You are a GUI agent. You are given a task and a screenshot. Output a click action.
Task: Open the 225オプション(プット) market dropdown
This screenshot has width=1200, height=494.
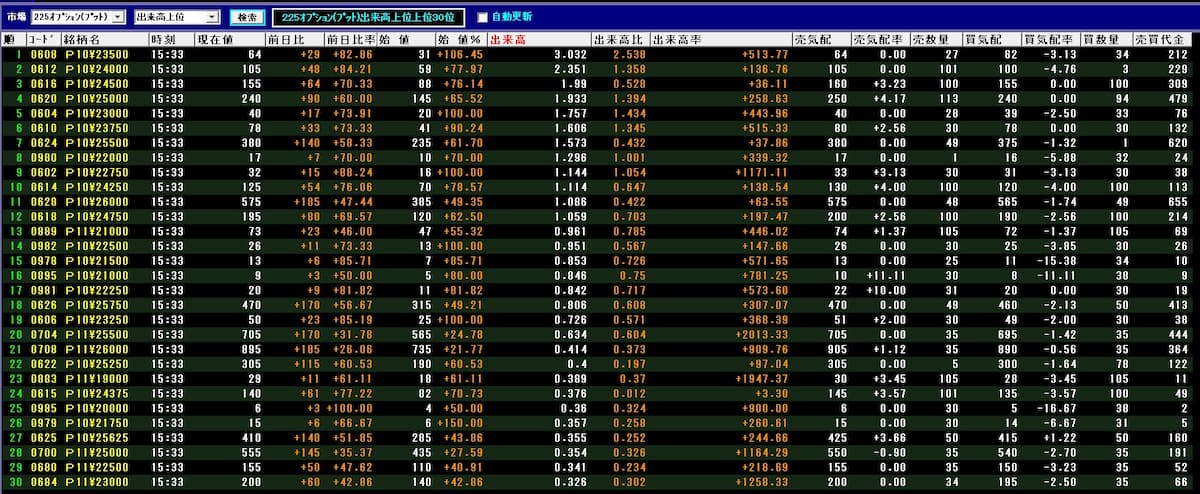pyautogui.click(x=119, y=18)
